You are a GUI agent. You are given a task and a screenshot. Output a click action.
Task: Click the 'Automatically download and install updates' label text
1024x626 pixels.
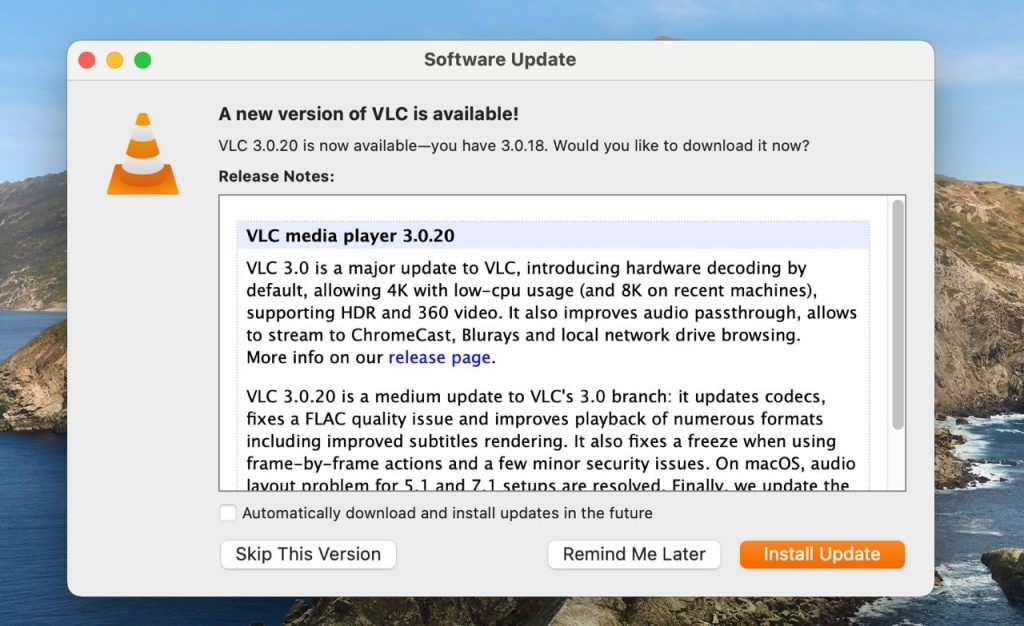coord(447,513)
